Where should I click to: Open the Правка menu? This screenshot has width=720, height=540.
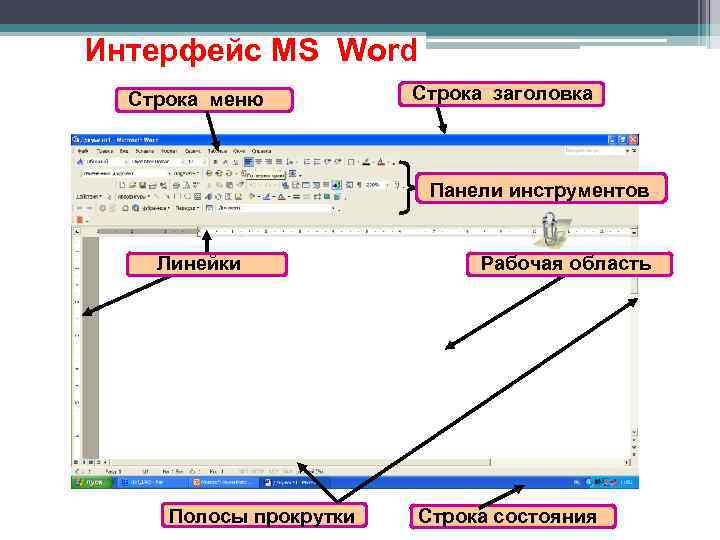pyautogui.click(x=105, y=151)
